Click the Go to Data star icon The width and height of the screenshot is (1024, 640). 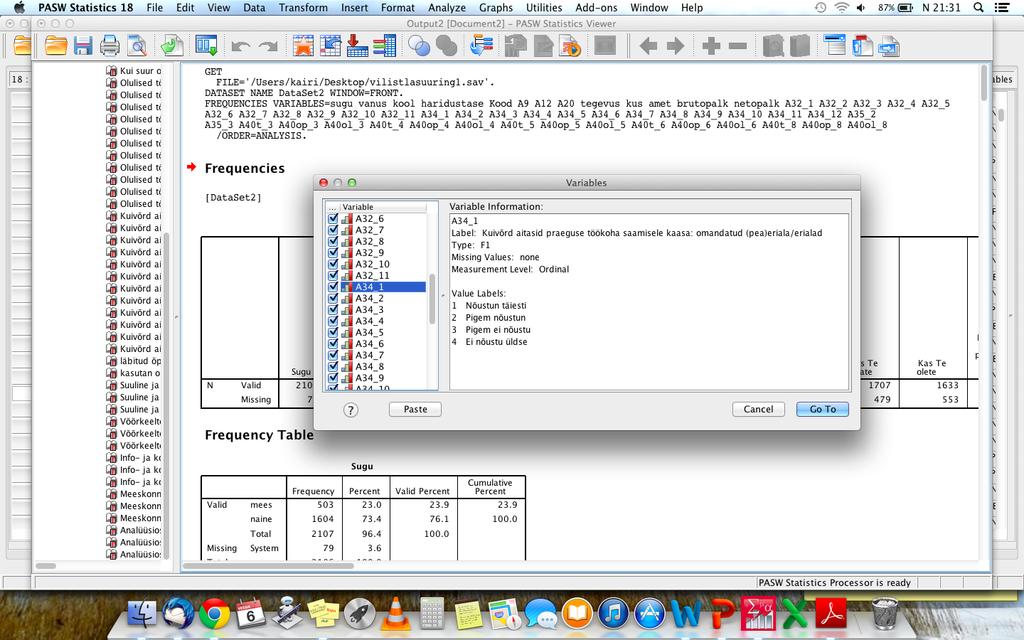303,46
